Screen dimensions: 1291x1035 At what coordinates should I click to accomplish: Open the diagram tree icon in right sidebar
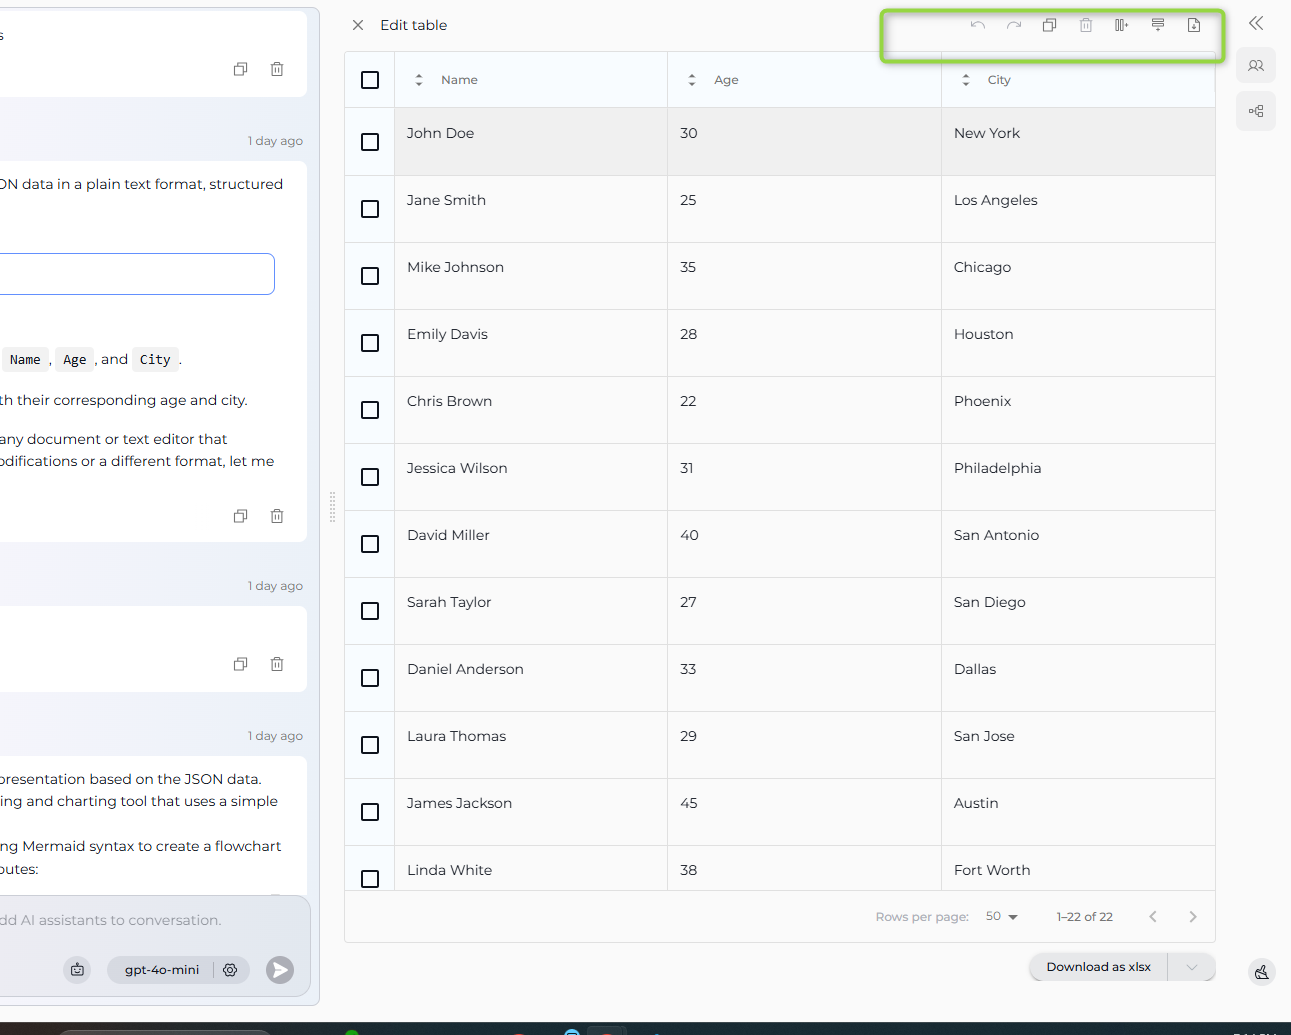[x=1256, y=111]
